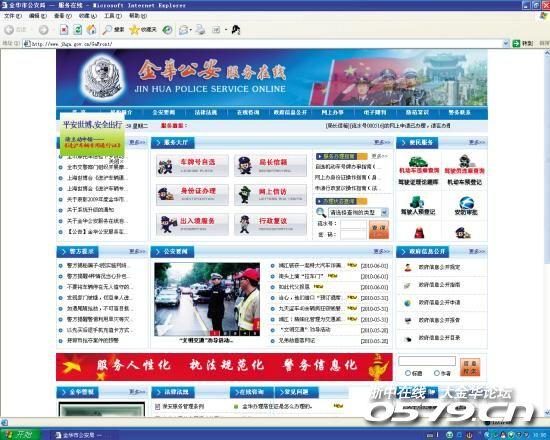Open the 文件 (File) menu
Image resolution: width=550 pixels, height=440 pixels.
click(x=12, y=16)
